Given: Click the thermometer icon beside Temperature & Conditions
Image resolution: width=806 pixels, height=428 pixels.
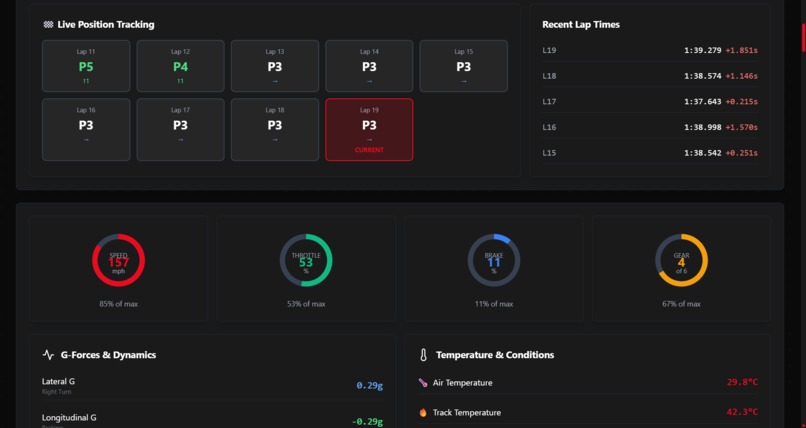Looking at the screenshot, I should pos(423,355).
